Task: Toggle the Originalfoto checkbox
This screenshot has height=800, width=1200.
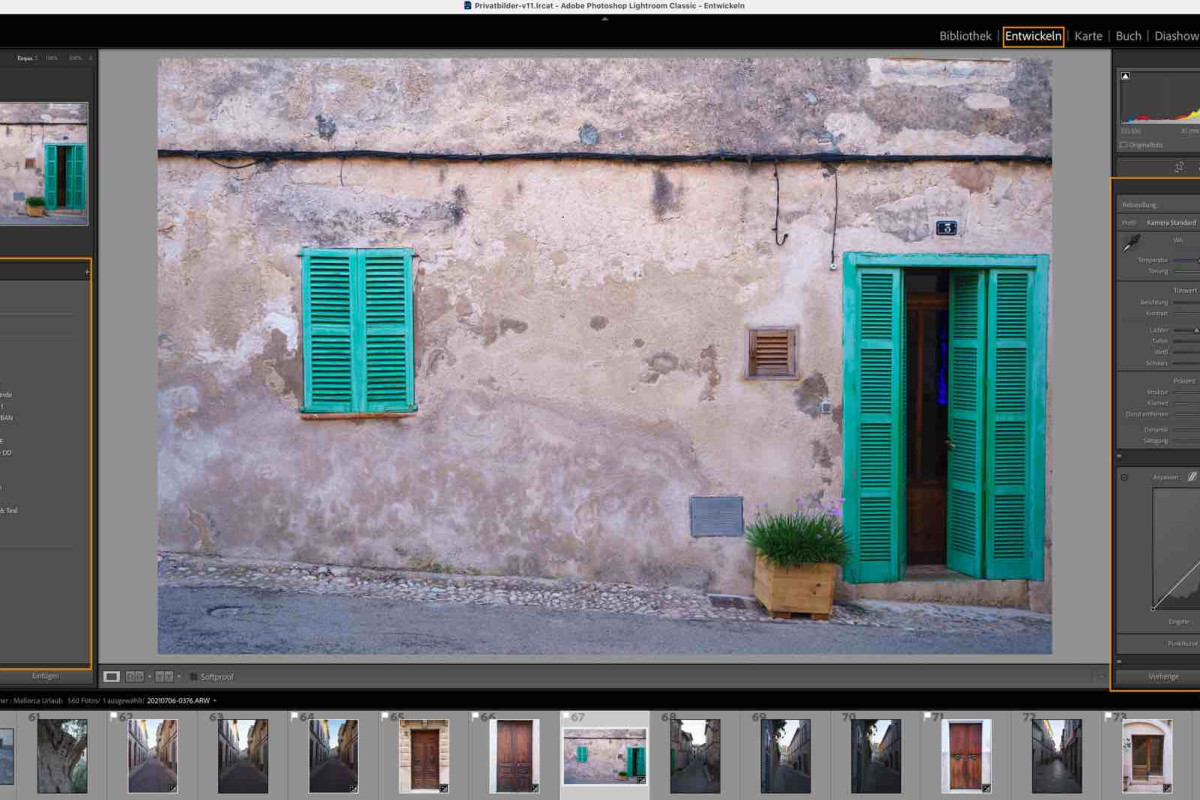Action: [x=1124, y=145]
